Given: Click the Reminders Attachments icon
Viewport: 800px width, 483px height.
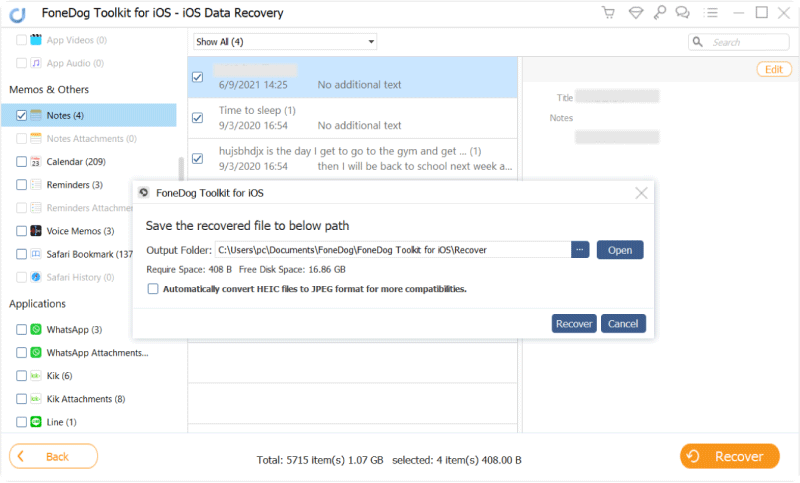Looking at the screenshot, I should [36, 208].
